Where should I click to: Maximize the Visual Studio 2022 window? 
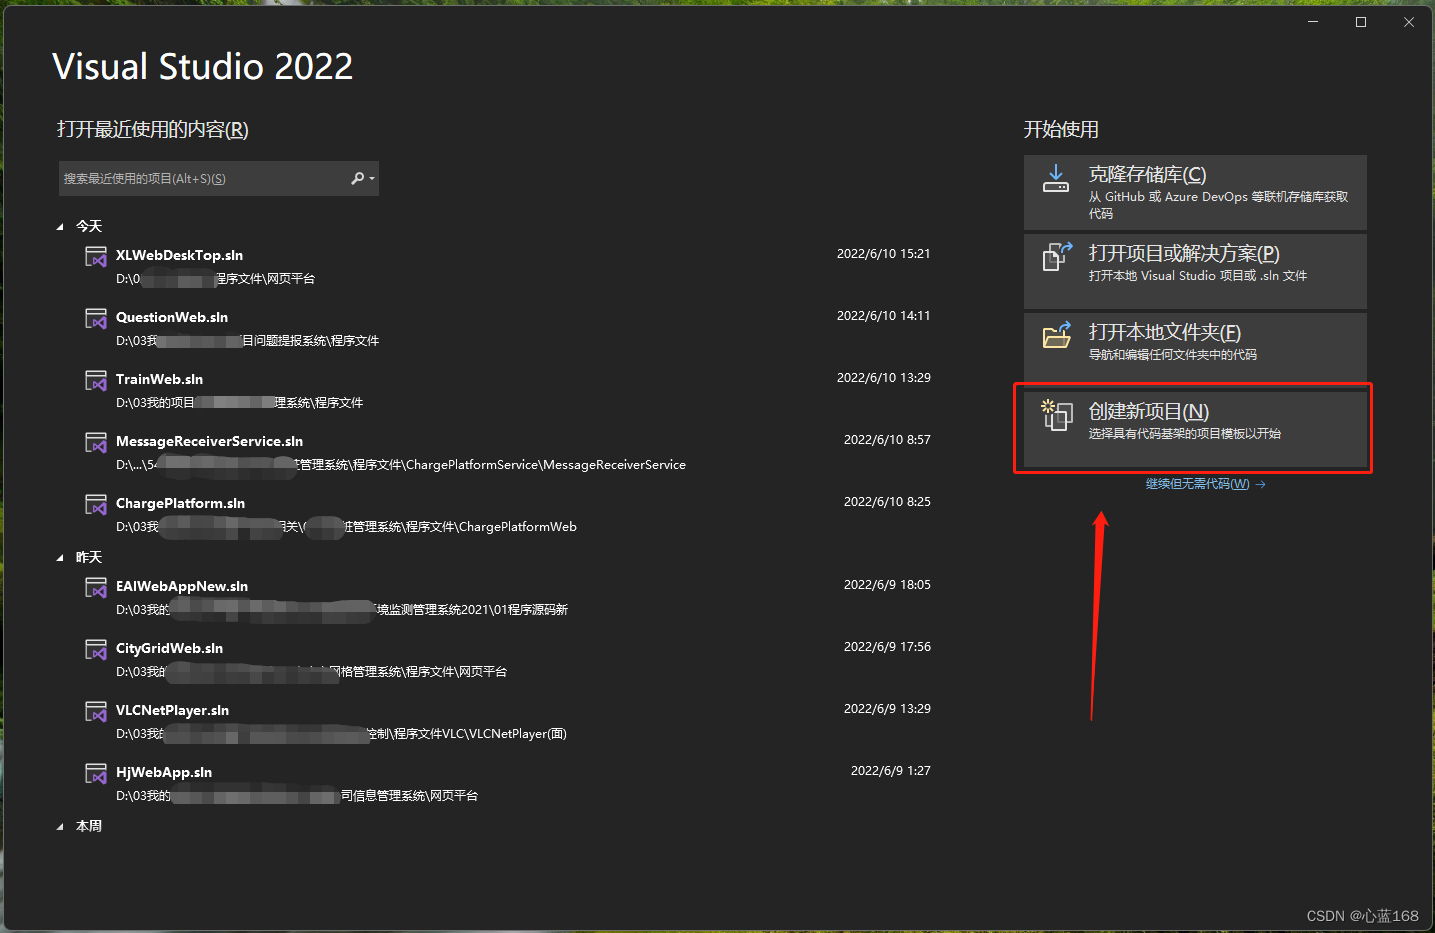(1361, 22)
